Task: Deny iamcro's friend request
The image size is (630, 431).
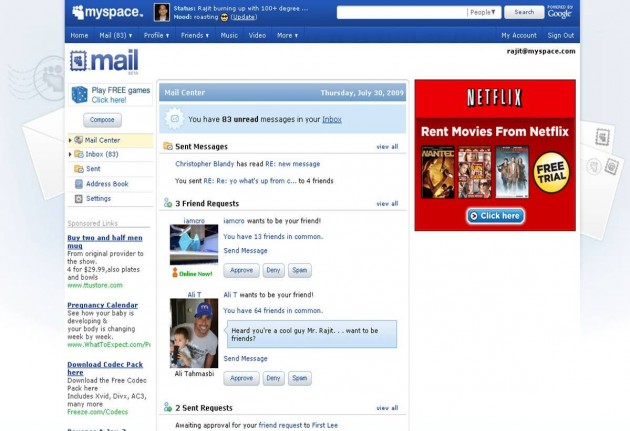Action: coord(273,270)
